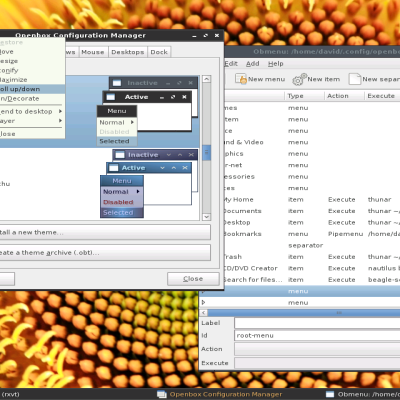Click the Obmenu horizontal scrollbar thumb
The width and height of the screenshot is (400, 400).
pyautogui.click(x=304, y=313)
